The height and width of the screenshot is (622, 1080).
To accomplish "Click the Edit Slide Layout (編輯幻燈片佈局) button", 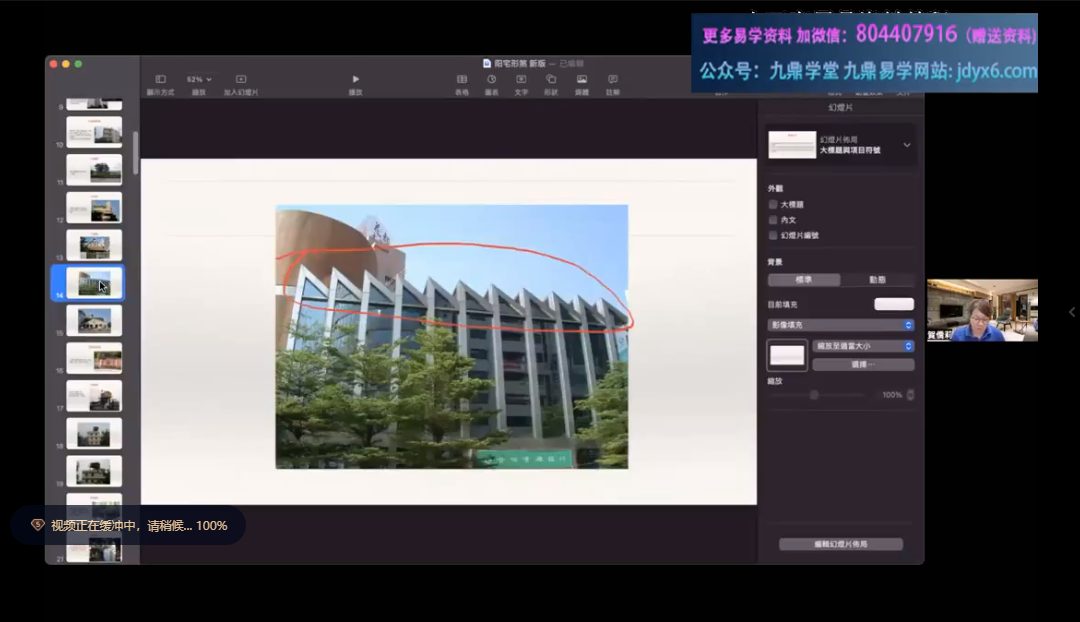I will tap(840, 544).
